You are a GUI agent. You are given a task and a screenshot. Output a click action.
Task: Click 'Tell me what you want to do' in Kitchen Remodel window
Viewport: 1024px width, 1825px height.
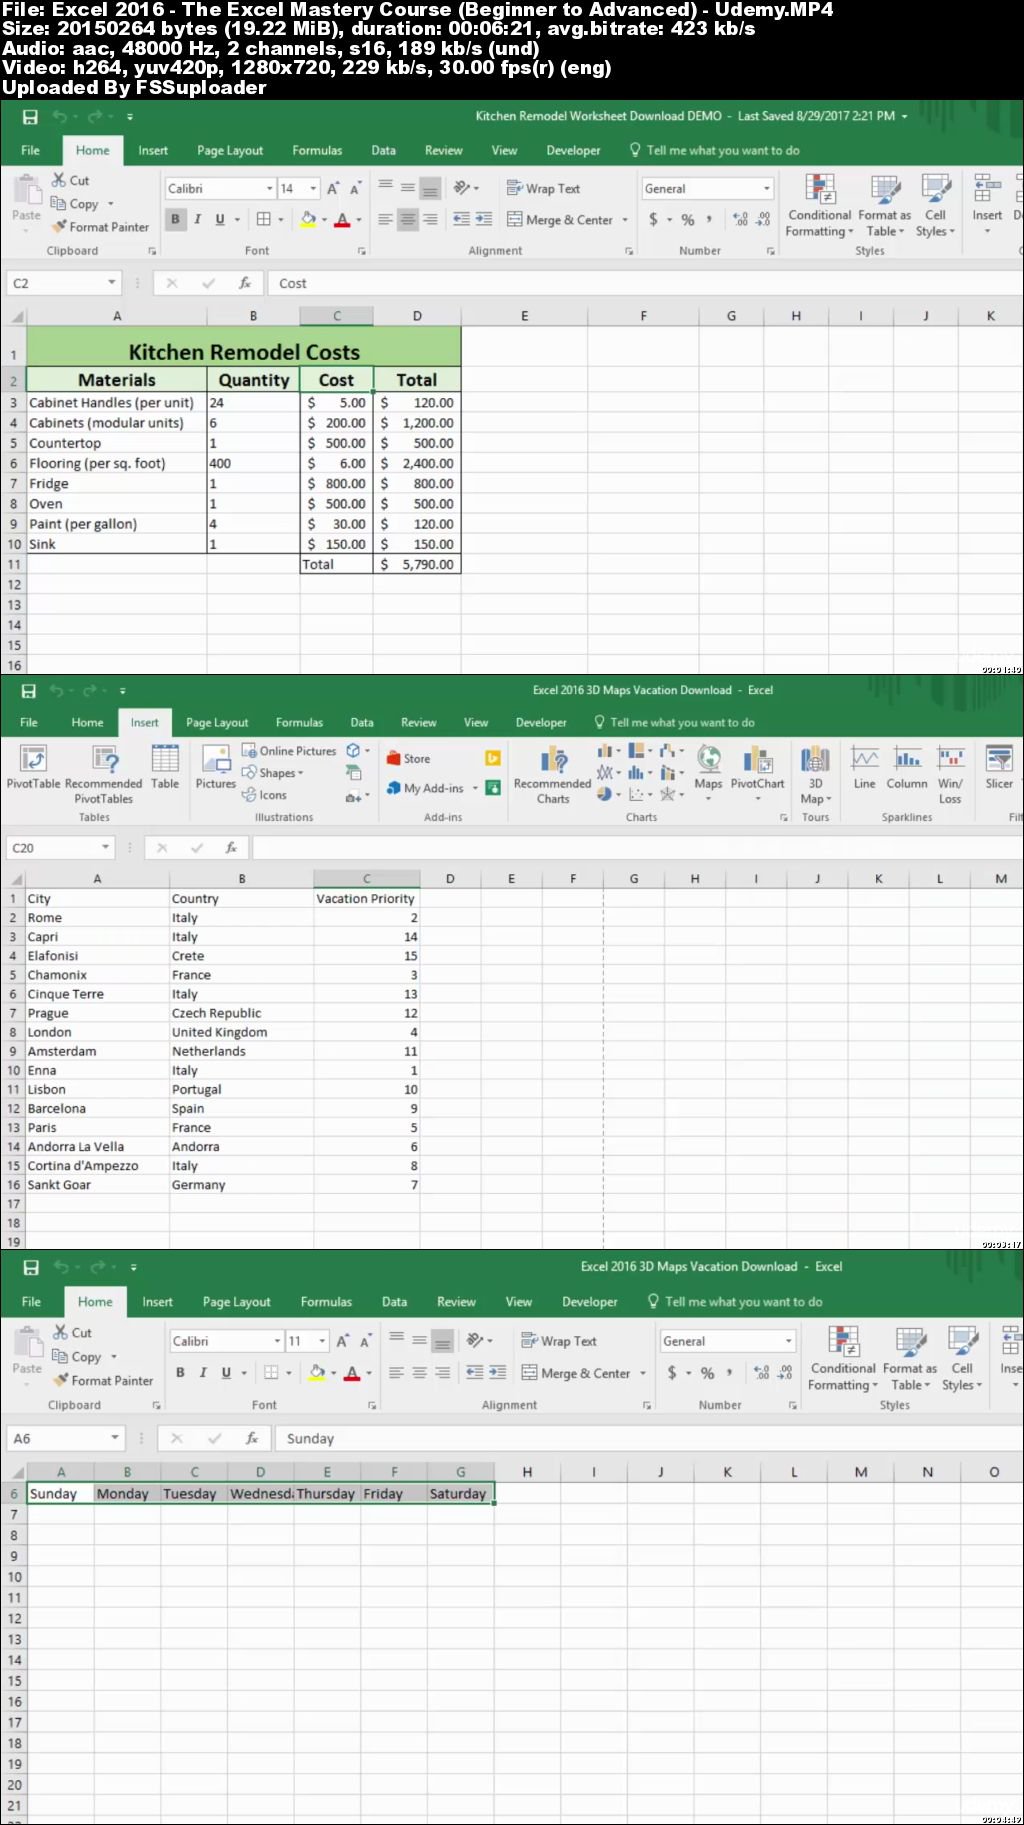(714, 150)
